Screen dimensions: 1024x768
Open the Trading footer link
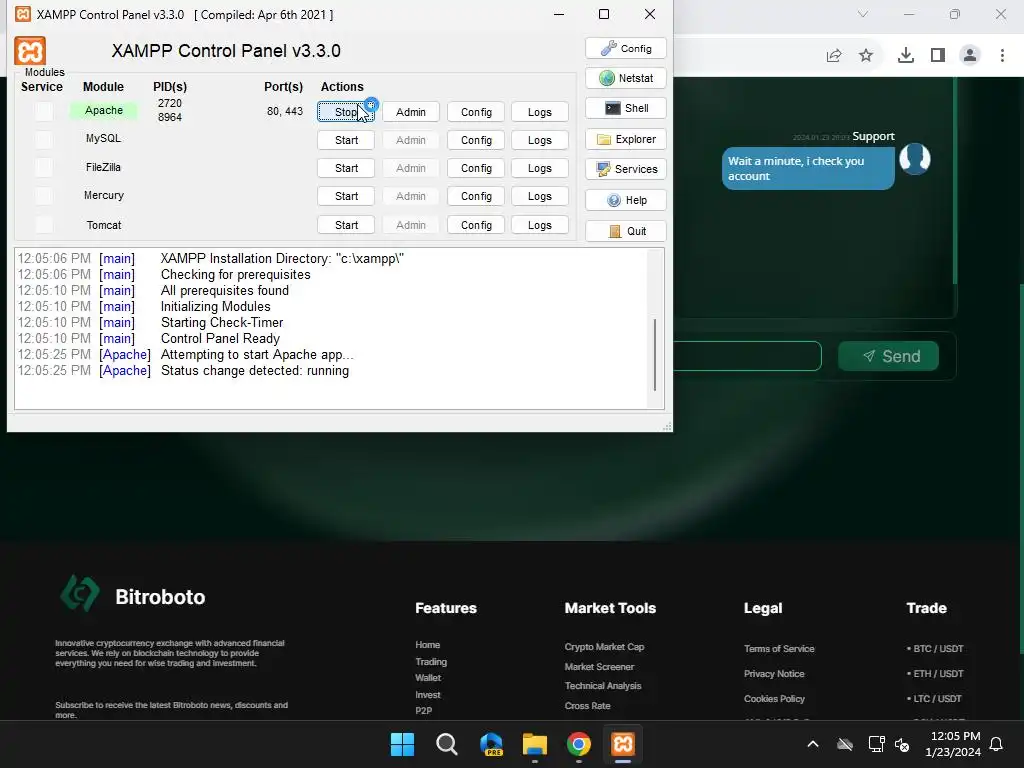[431, 662]
